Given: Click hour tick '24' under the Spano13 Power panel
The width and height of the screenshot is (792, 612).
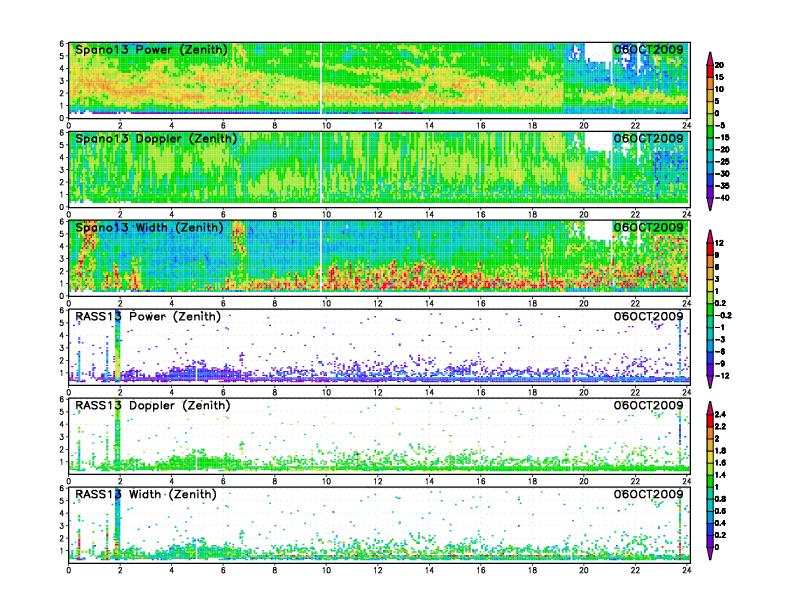Looking at the screenshot, I should (x=686, y=126).
